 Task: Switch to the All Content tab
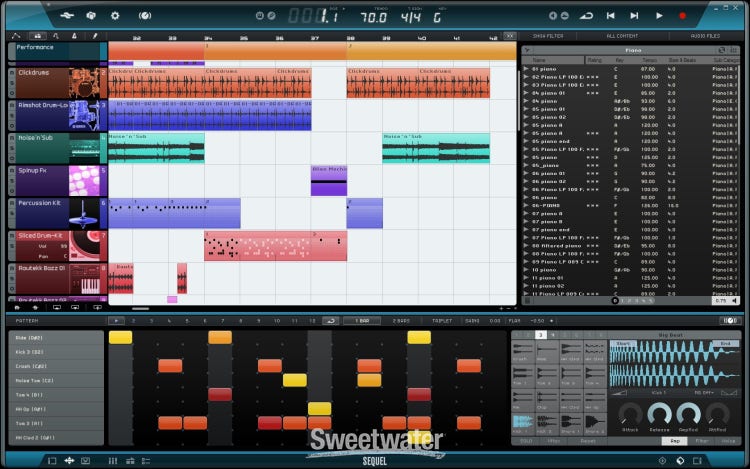tap(623, 36)
